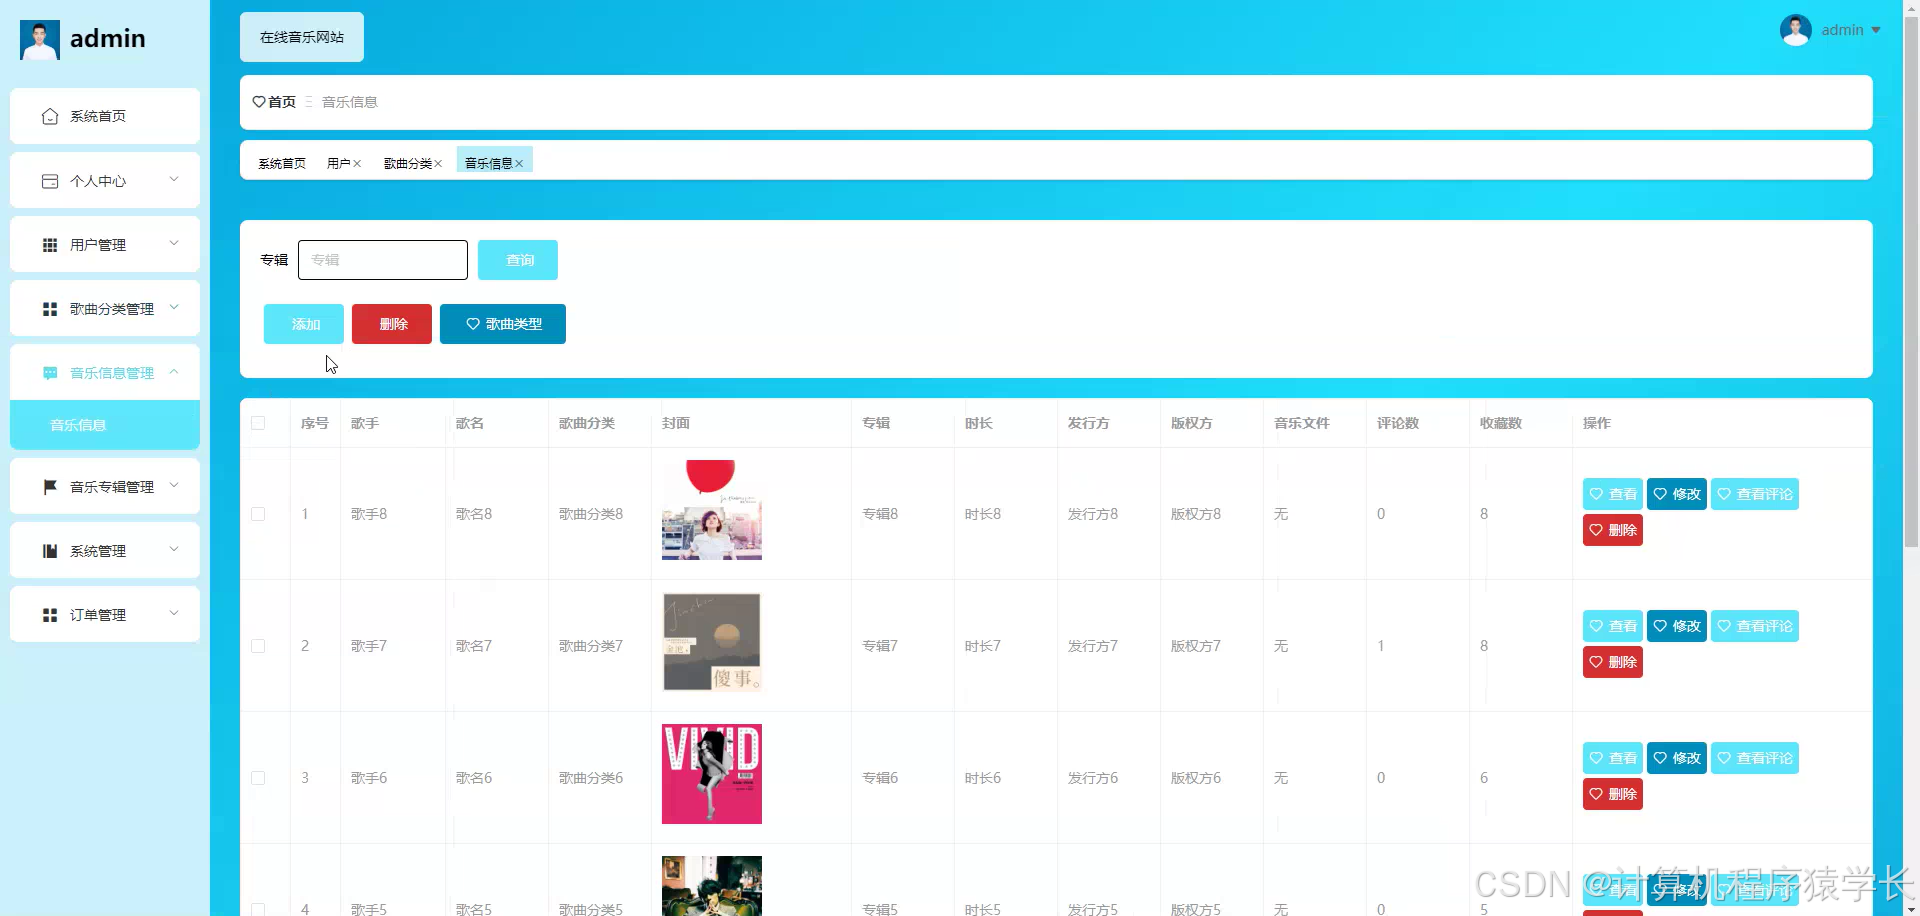
Task: Switch to the 歌曲分类 tab
Action: click(x=408, y=163)
